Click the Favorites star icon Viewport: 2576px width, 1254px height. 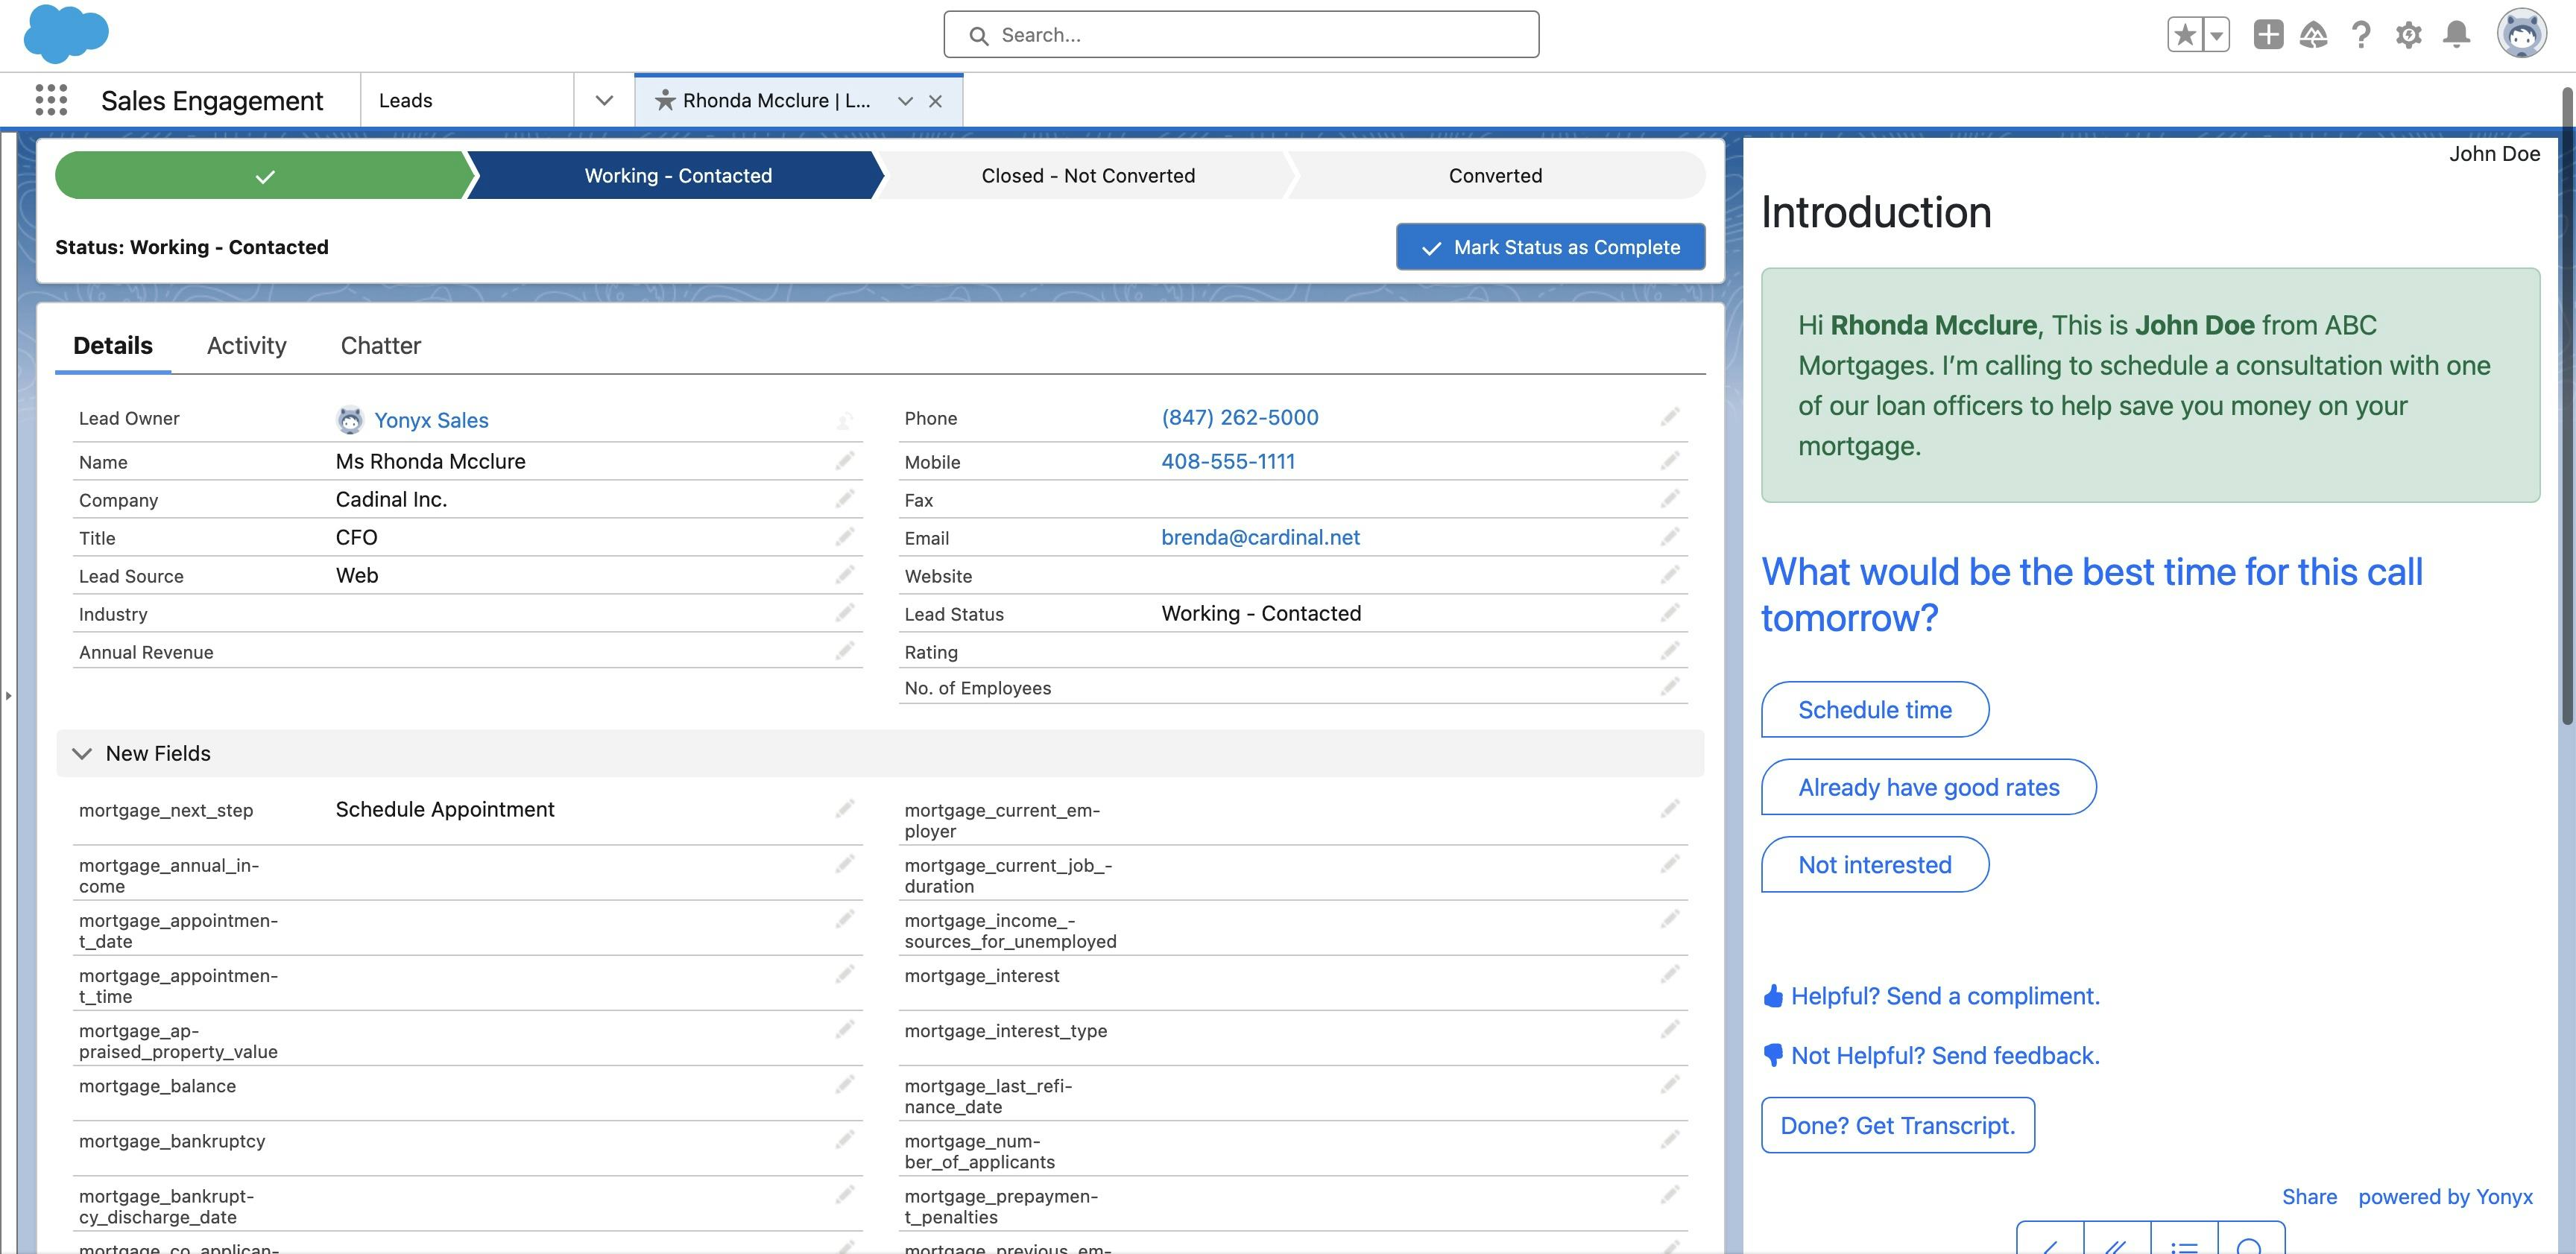(x=2184, y=35)
